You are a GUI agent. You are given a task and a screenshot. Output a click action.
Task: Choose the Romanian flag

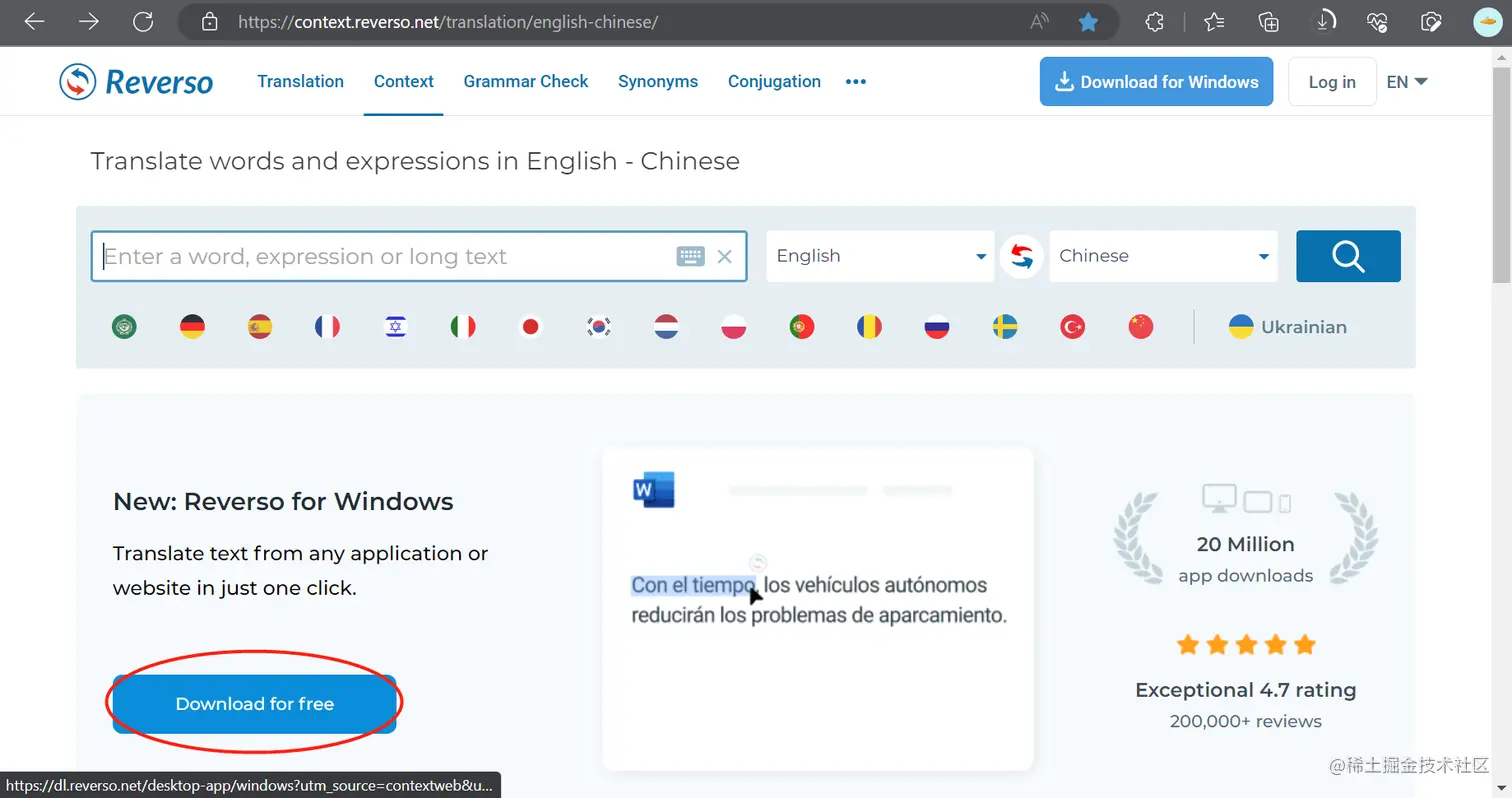click(x=869, y=327)
